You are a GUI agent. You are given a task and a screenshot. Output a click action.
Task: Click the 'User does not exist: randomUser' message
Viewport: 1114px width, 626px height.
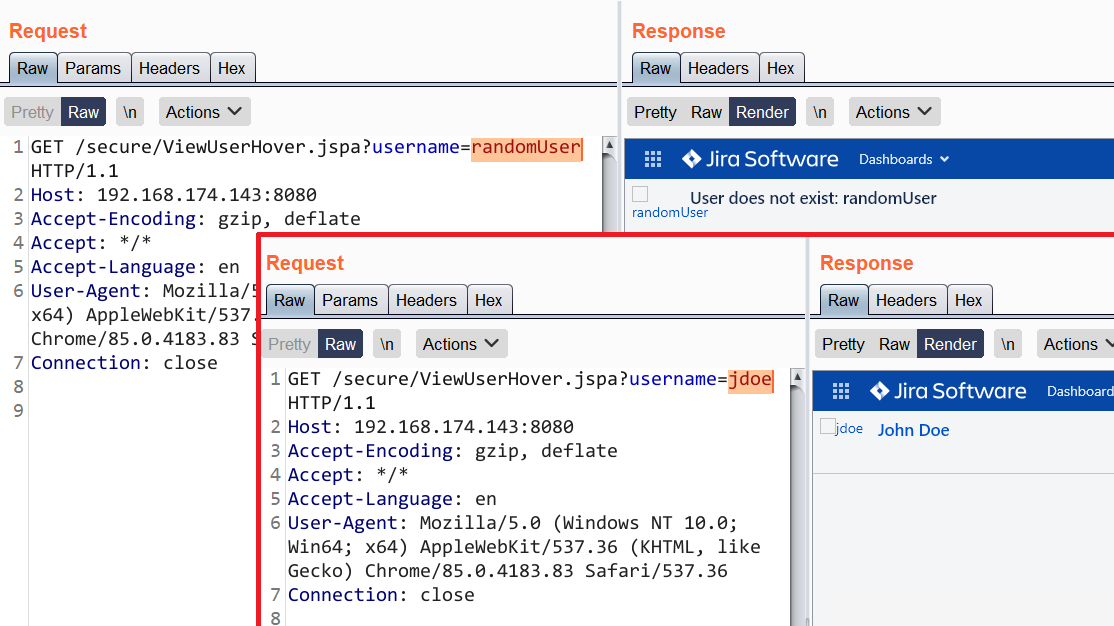[813, 198]
